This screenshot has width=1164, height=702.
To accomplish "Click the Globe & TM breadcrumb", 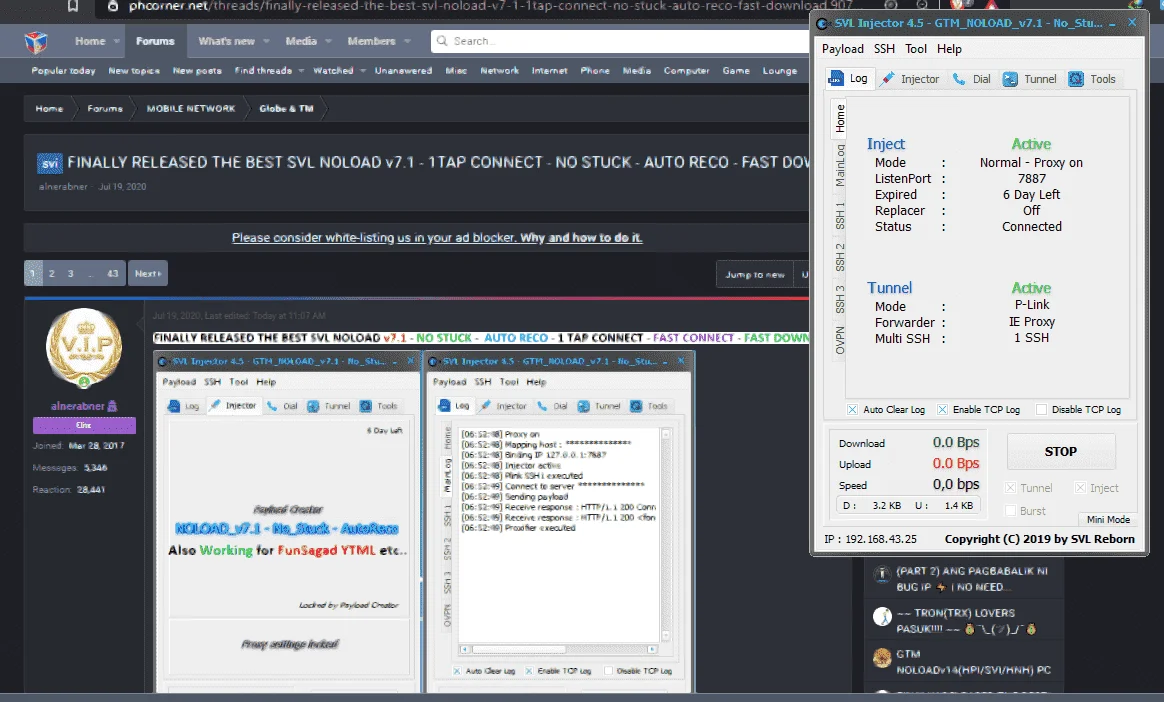I will 286,108.
